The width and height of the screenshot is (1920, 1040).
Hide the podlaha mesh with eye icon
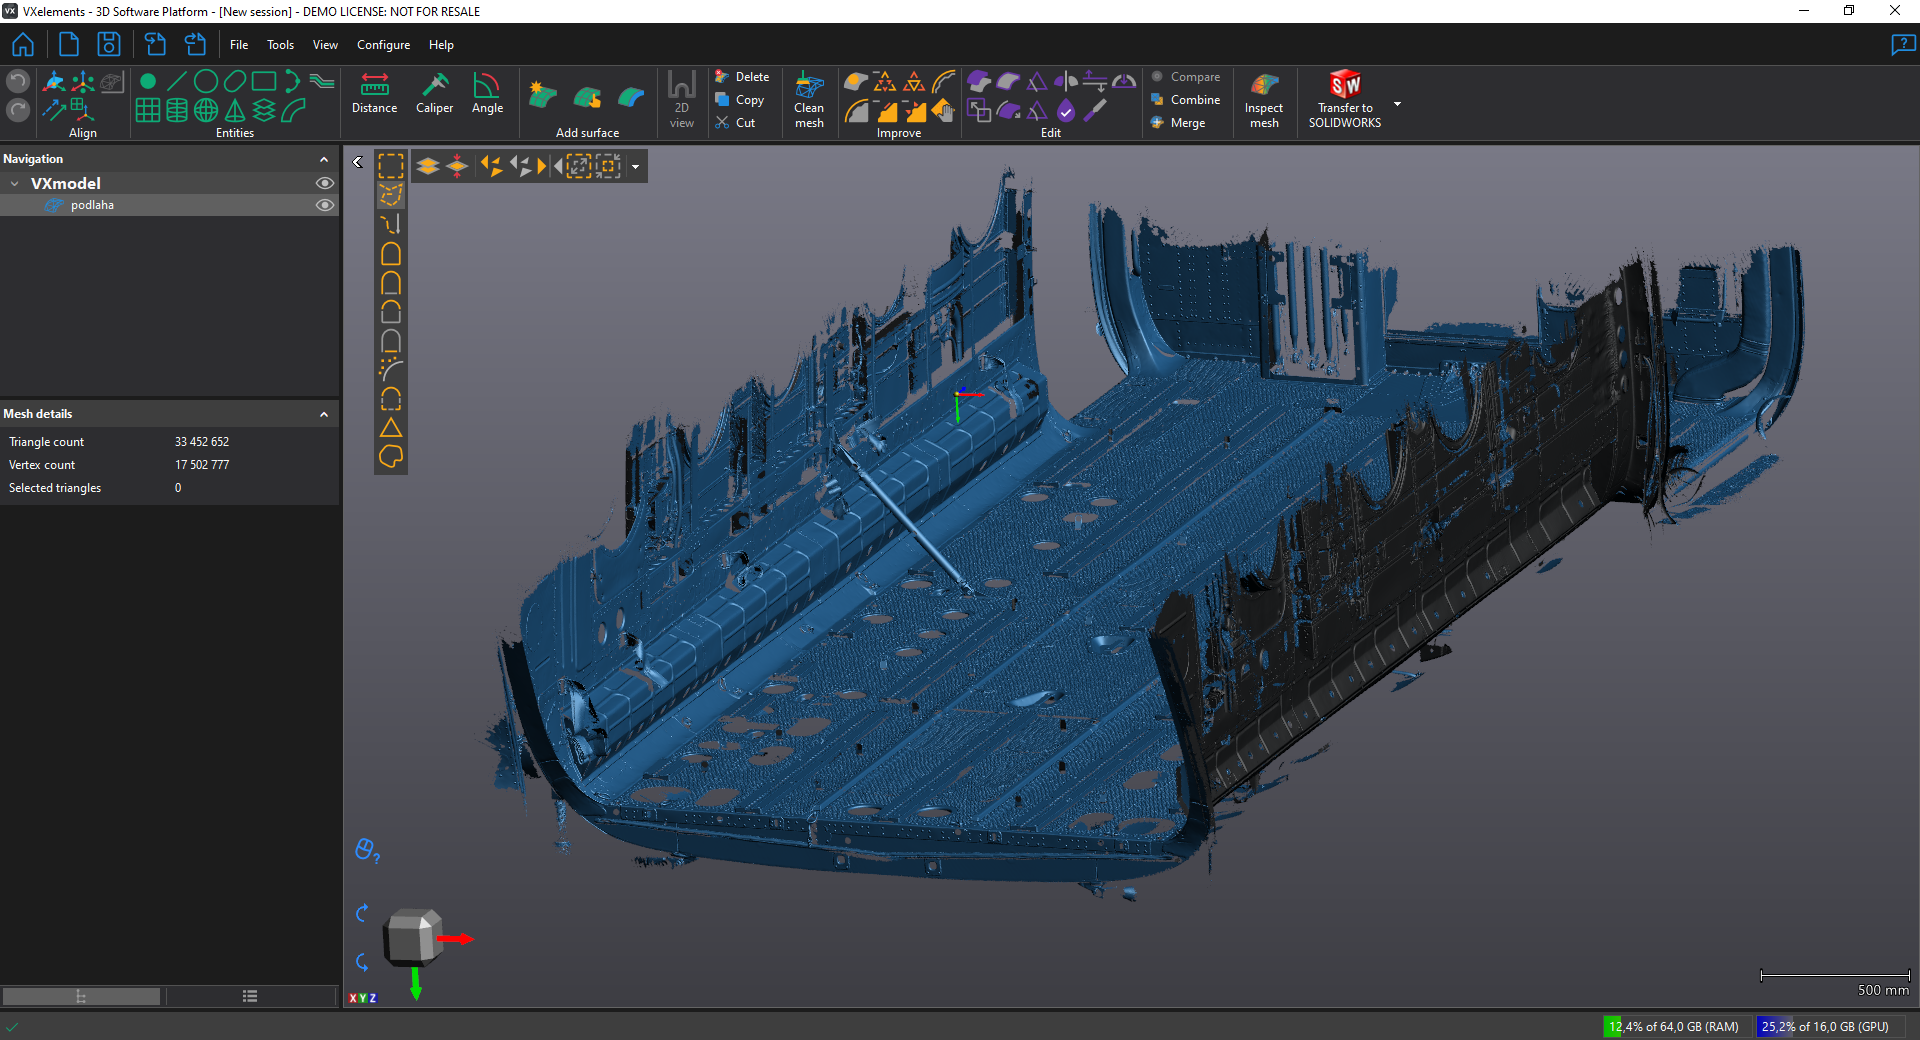click(x=325, y=205)
